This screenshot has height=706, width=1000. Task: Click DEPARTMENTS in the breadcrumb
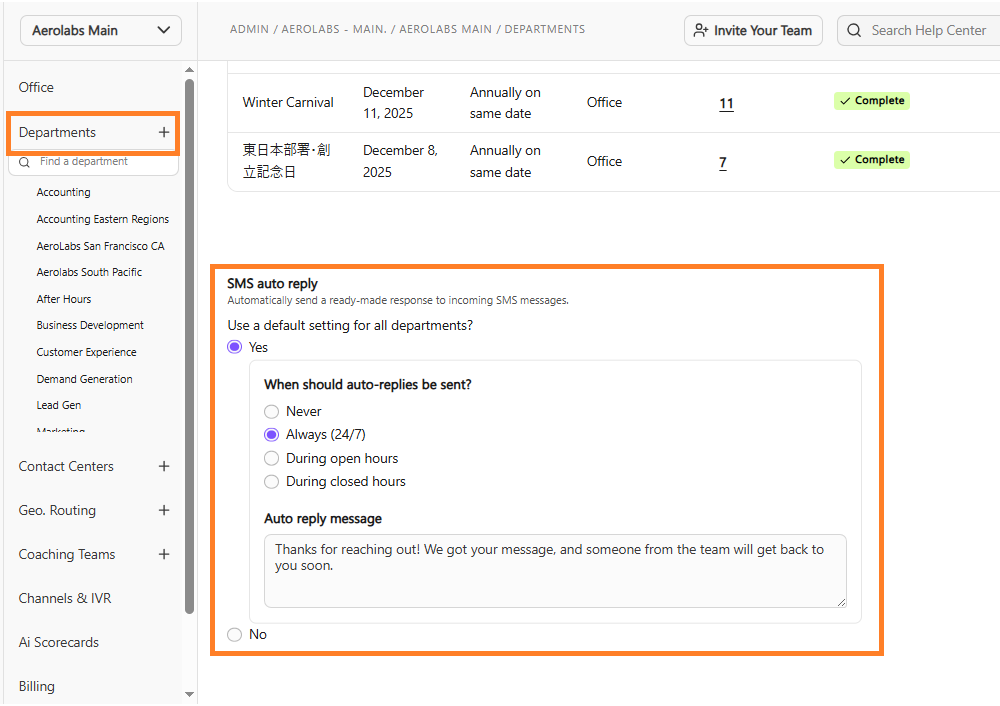point(545,29)
